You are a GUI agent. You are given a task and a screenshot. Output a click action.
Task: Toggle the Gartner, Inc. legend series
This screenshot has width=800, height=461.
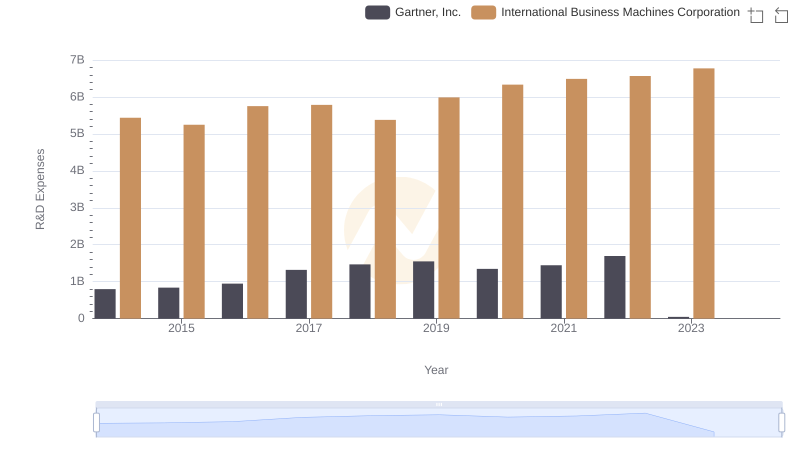[x=413, y=12]
